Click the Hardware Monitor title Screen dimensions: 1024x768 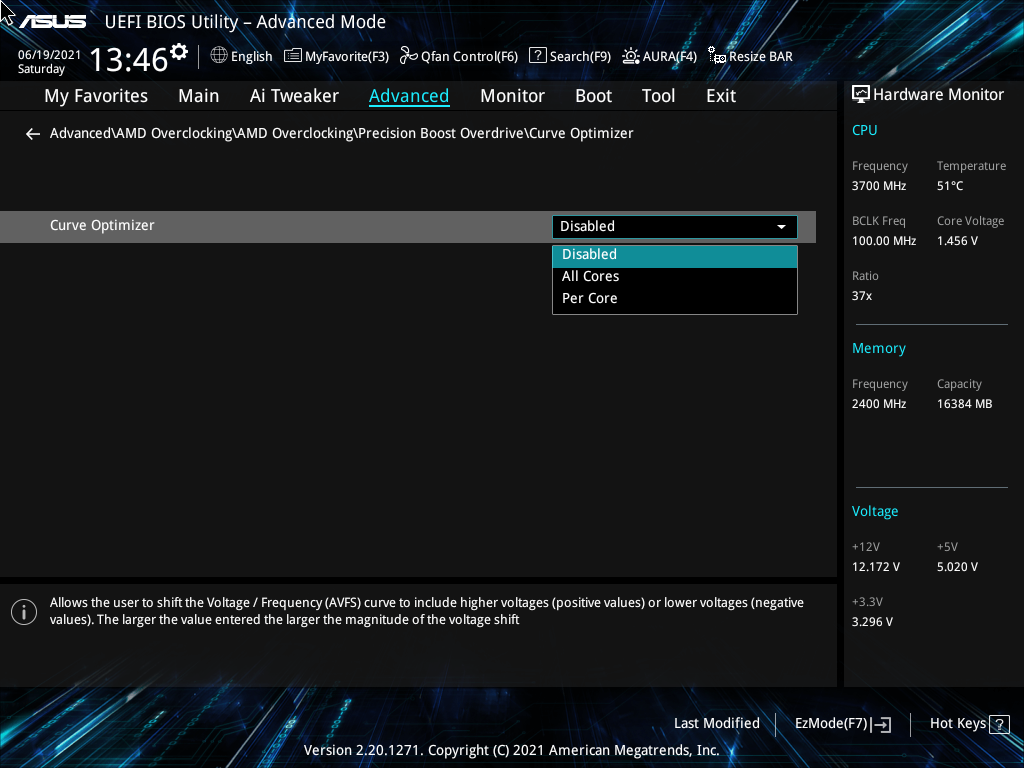click(x=938, y=95)
